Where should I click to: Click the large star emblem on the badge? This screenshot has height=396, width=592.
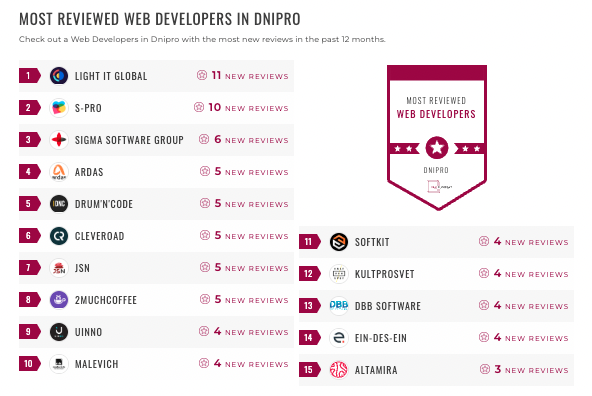point(437,148)
